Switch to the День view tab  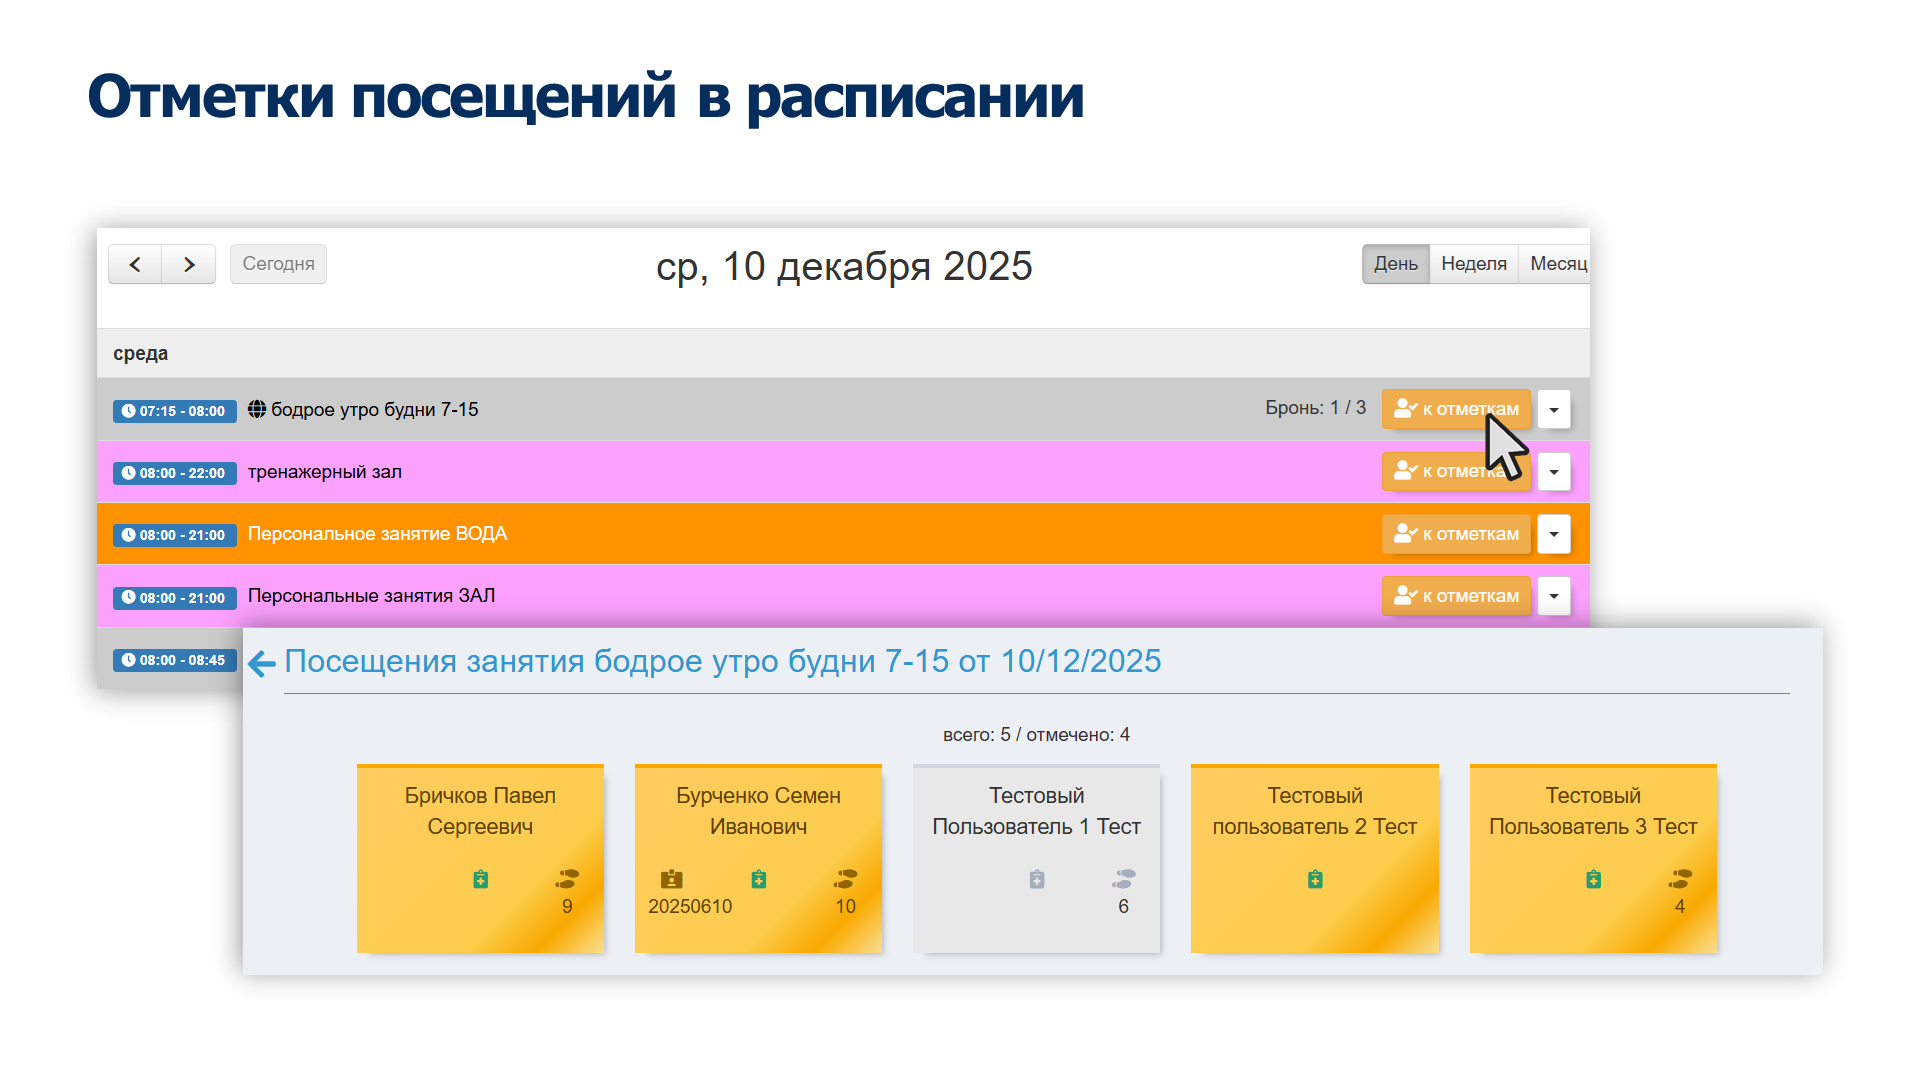(1396, 264)
